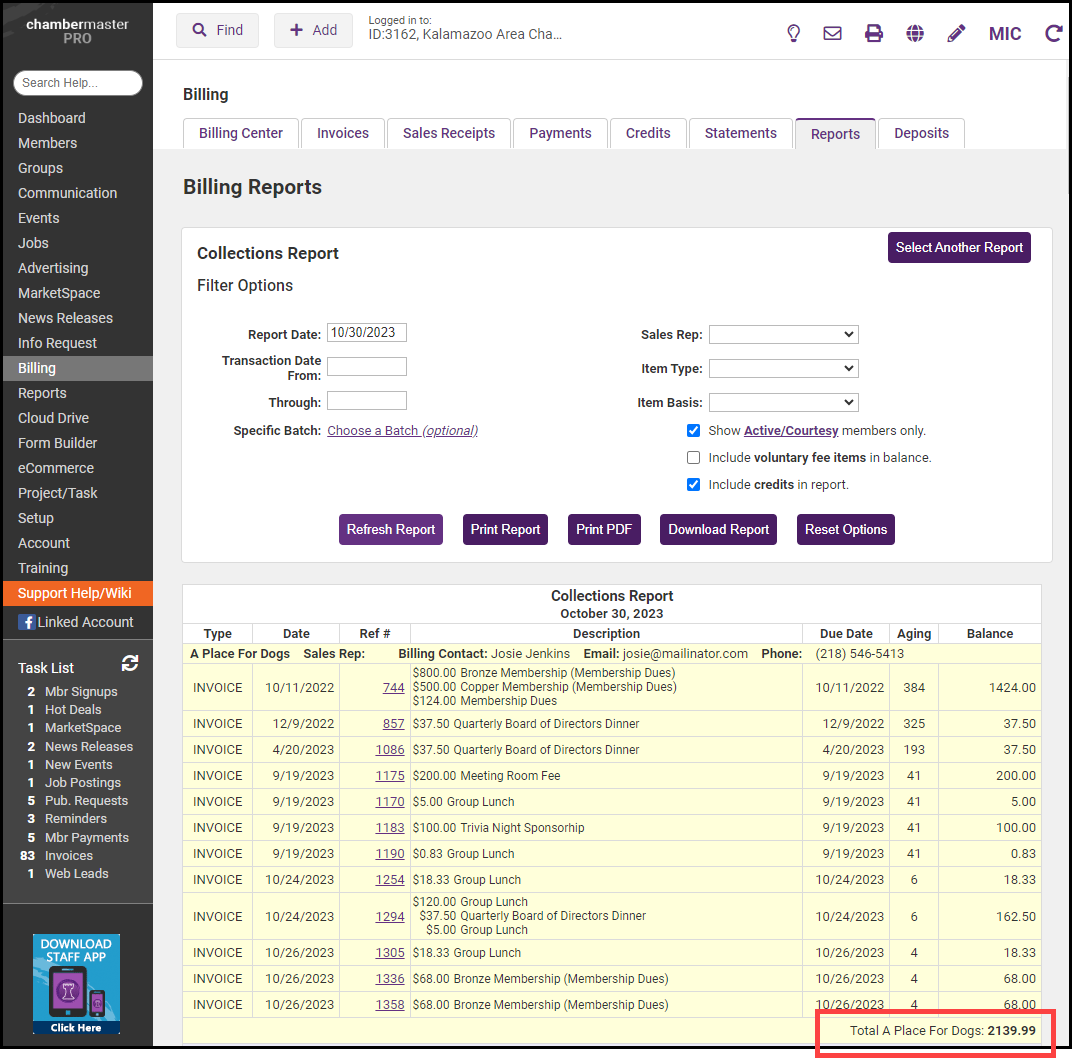The width and height of the screenshot is (1072, 1058).
Task: Open the Item Type dropdown
Action: (x=783, y=369)
